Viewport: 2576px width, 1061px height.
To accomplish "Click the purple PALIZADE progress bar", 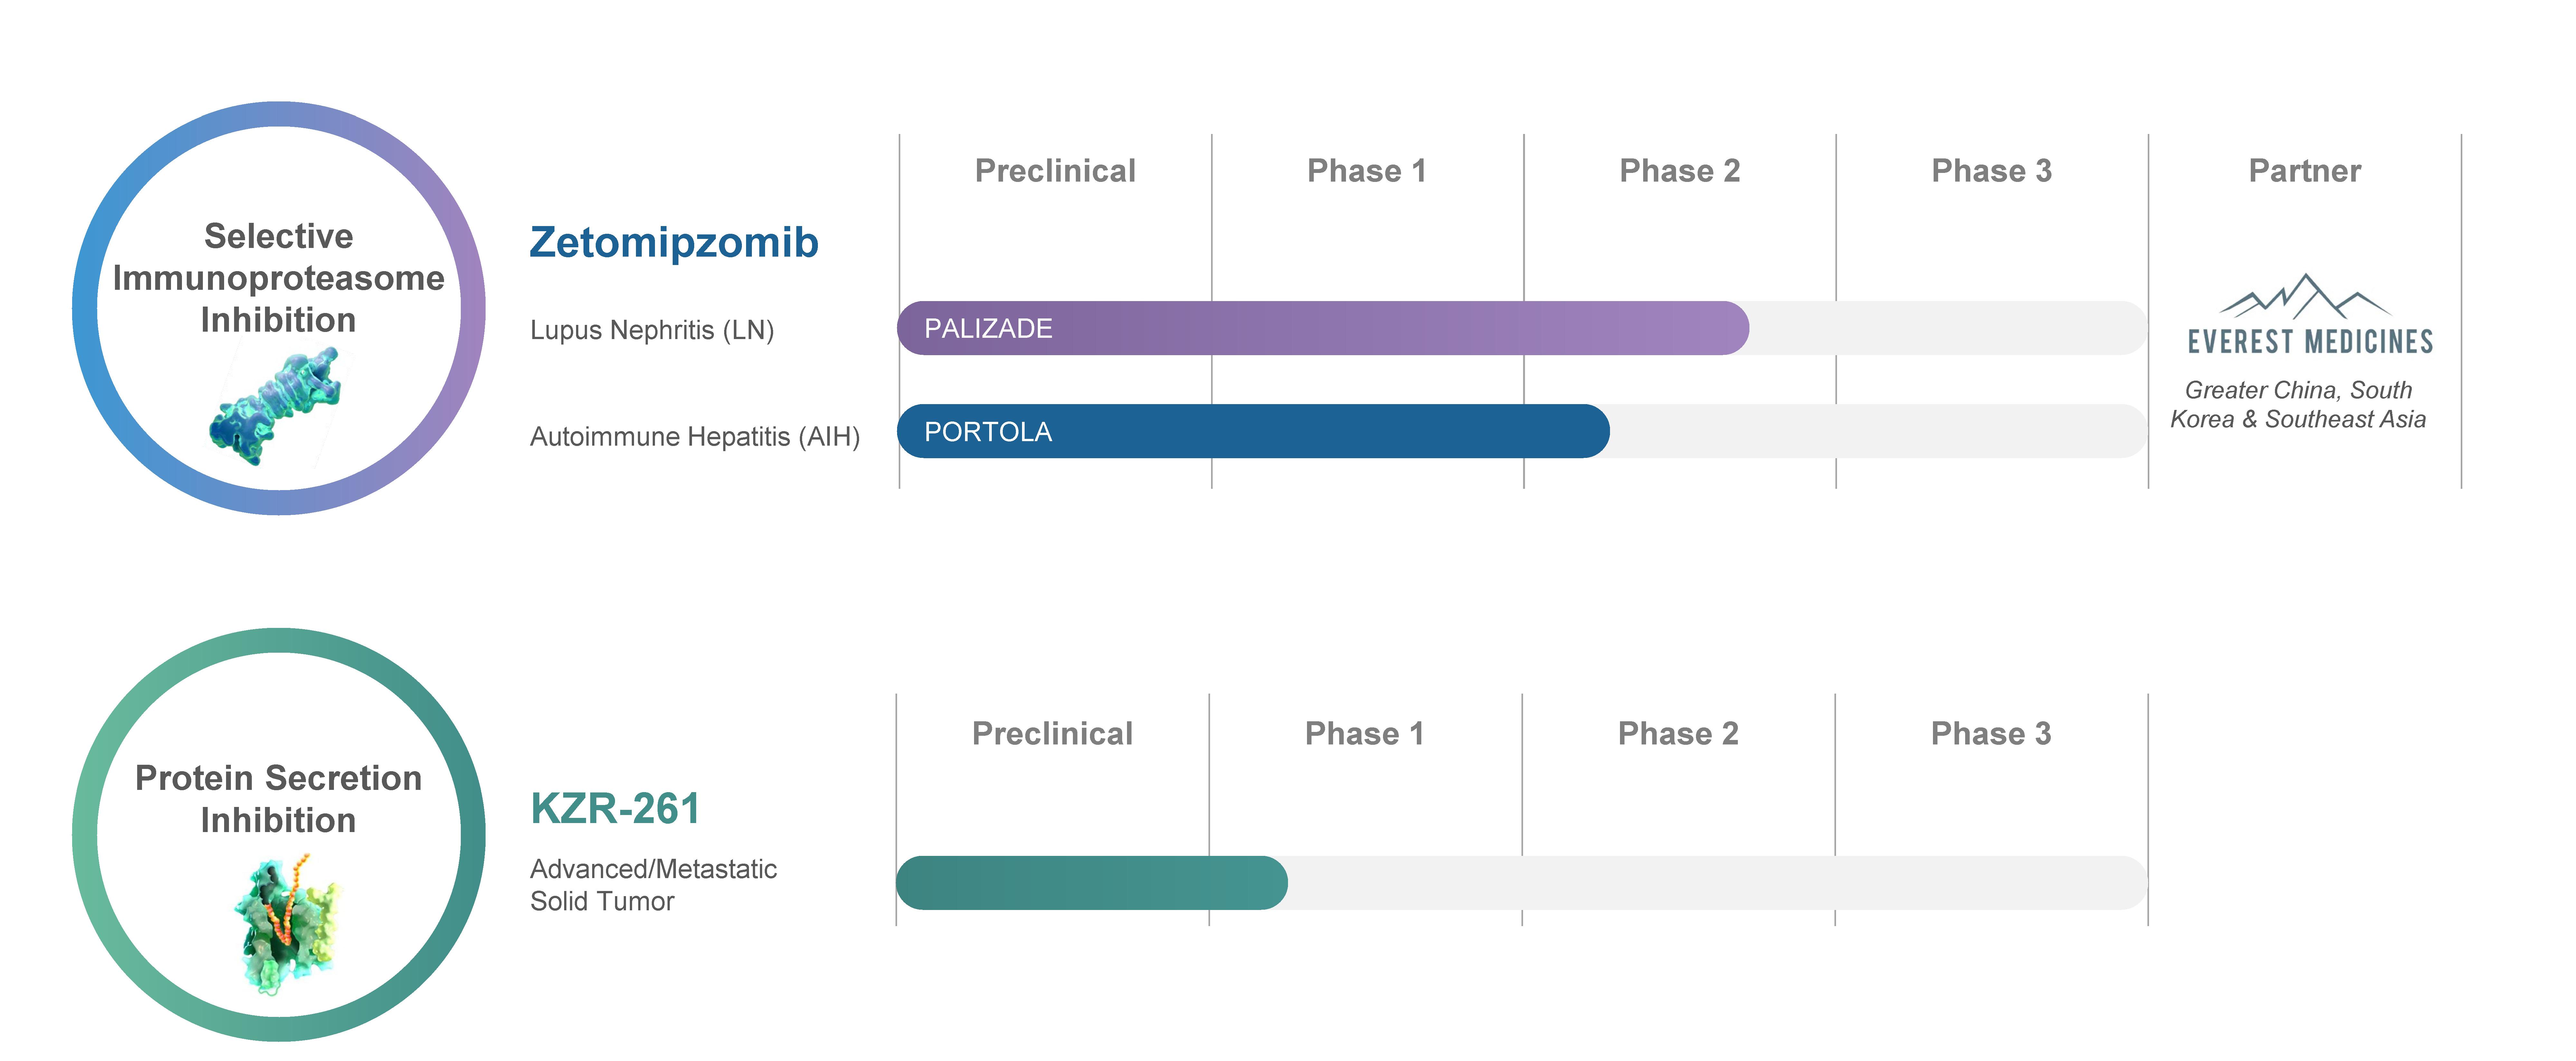I will [1323, 328].
